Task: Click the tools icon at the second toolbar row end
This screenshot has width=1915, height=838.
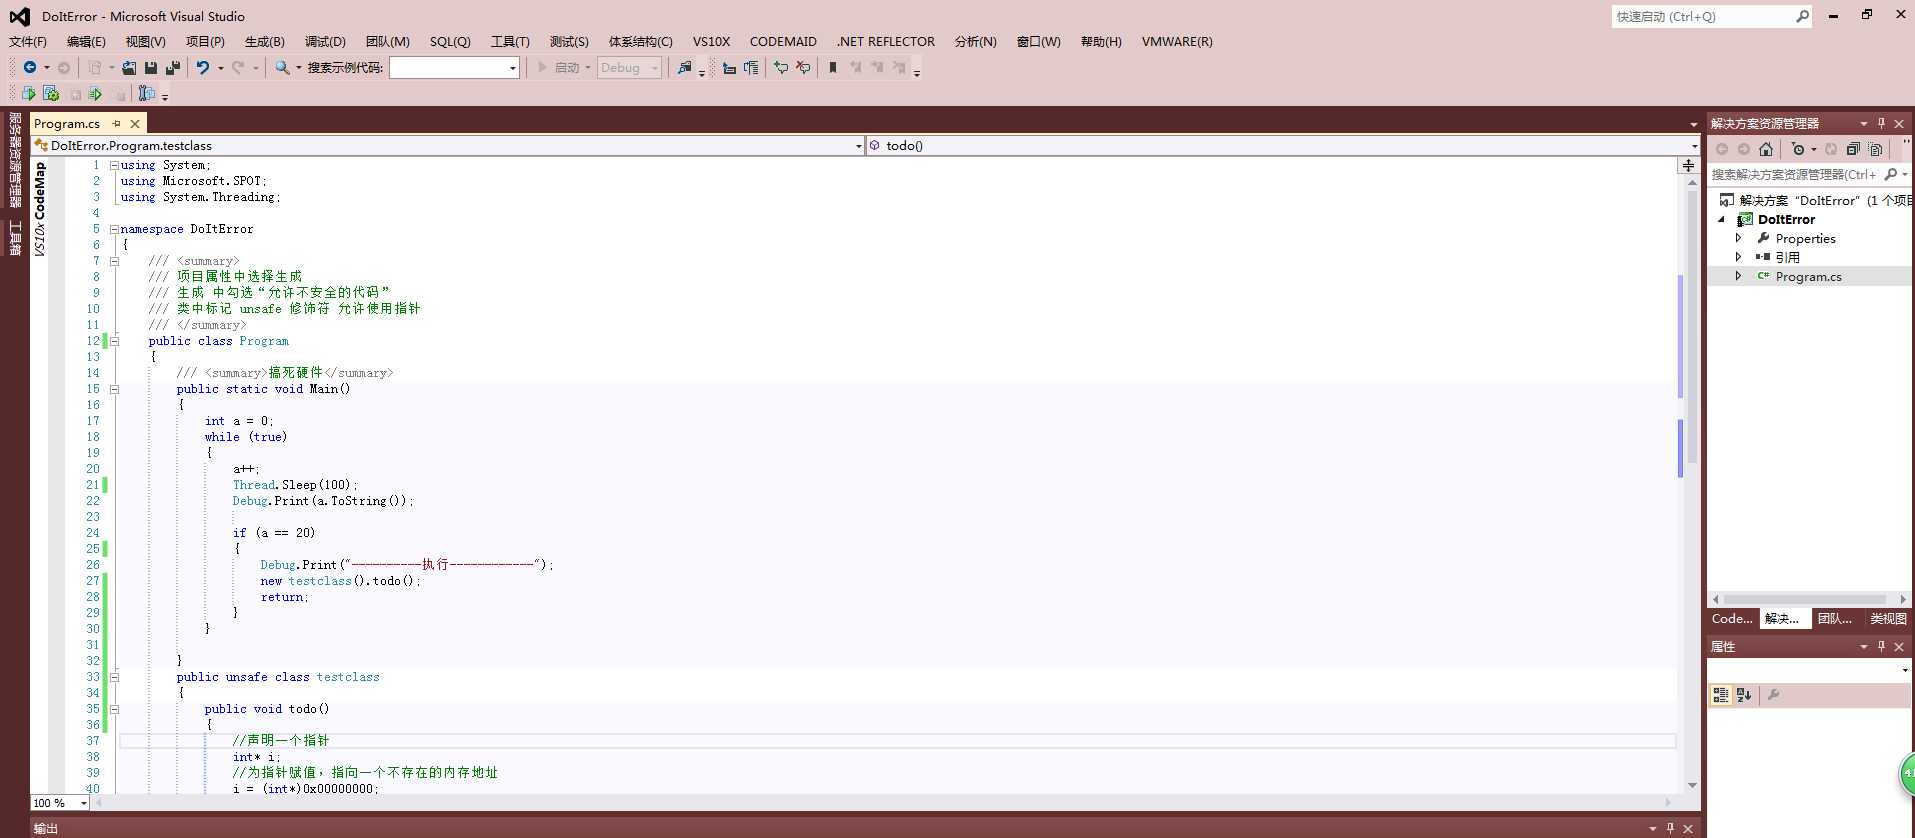Action: point(147,93)
